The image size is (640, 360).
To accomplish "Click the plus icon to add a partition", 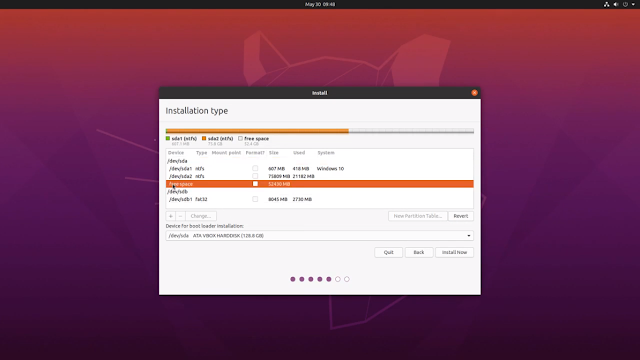I will click(171, 216).
